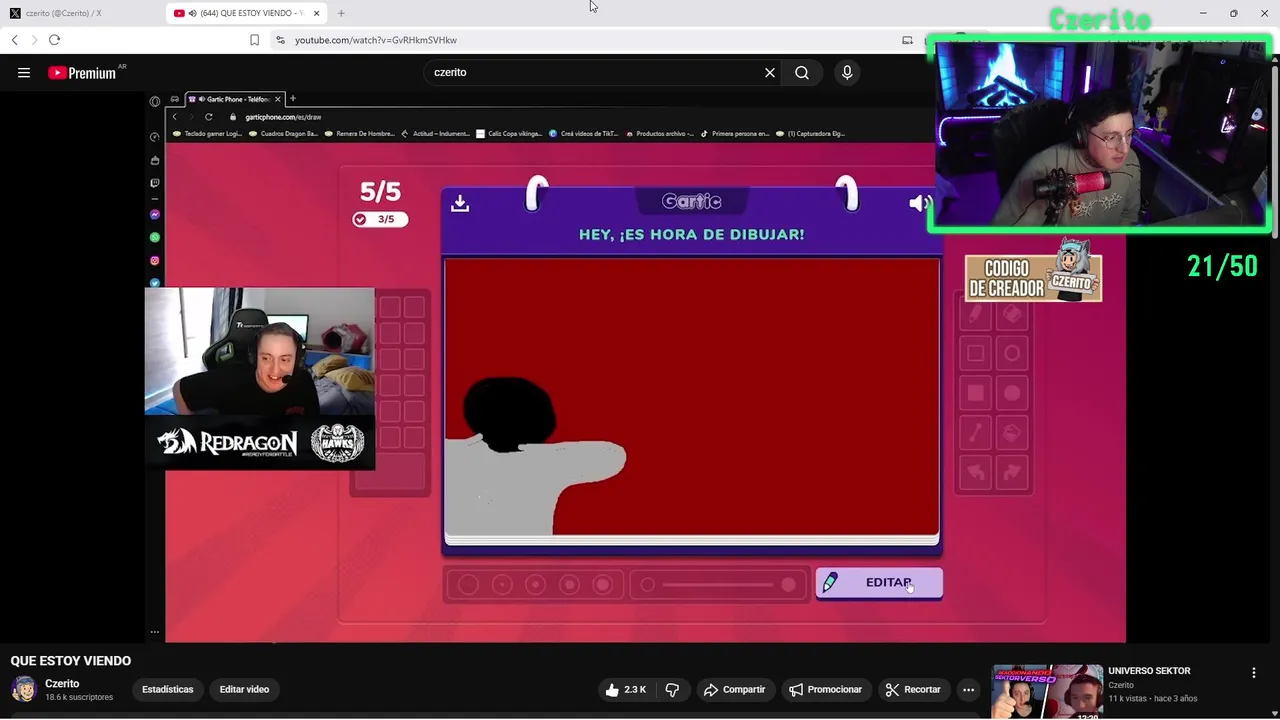Viewport: 1280px width, 720px height.
Task: Click the cast/picture icon in address bar
Action: pyautogui.click(x=907, y=40)
